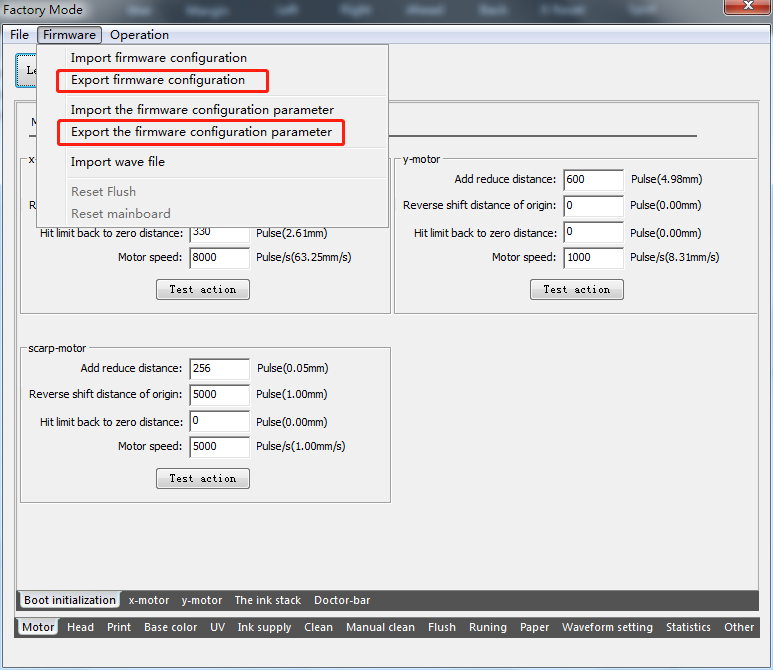Go to the Manual clean tab
Screen dimensions: 773x670
coord(380,627)
